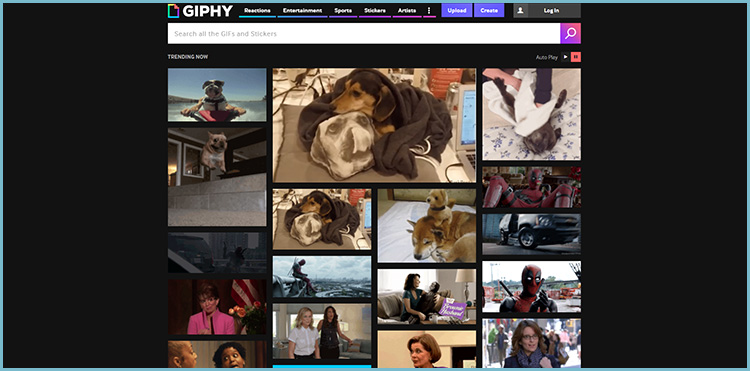The height and width of the screenshot is (371, 750).
Task: Go to the Sports category
Action: coord(343,11)
